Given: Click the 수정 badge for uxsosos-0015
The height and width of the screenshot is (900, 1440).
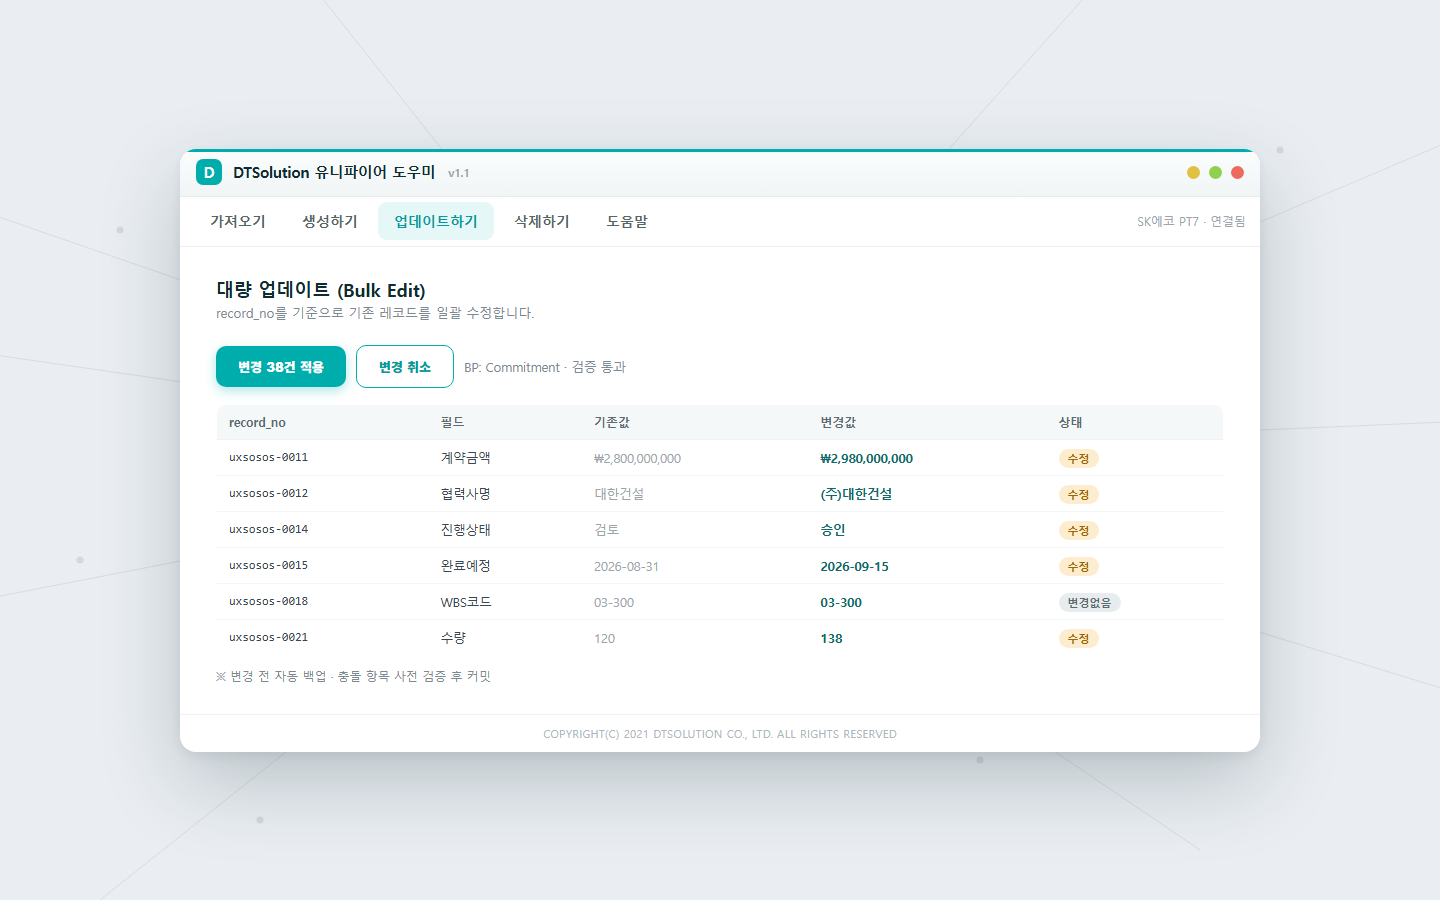Looking at the screenshot, I should (1078, 566).
